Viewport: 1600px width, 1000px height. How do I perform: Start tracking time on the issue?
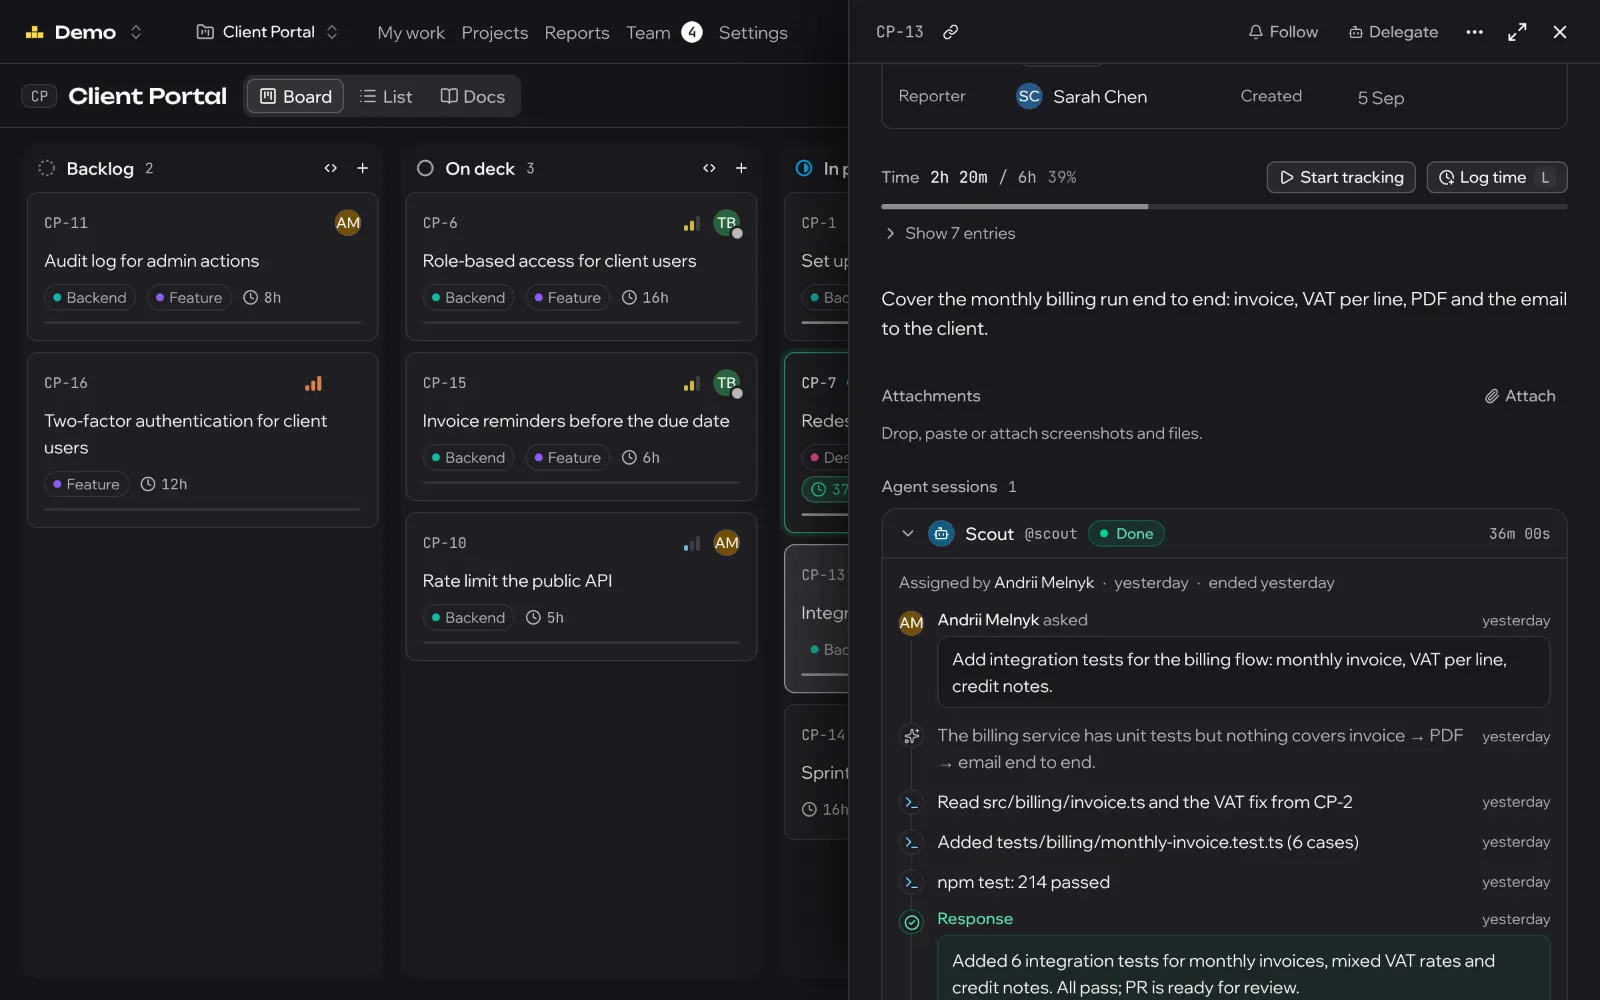[1341, 177]
